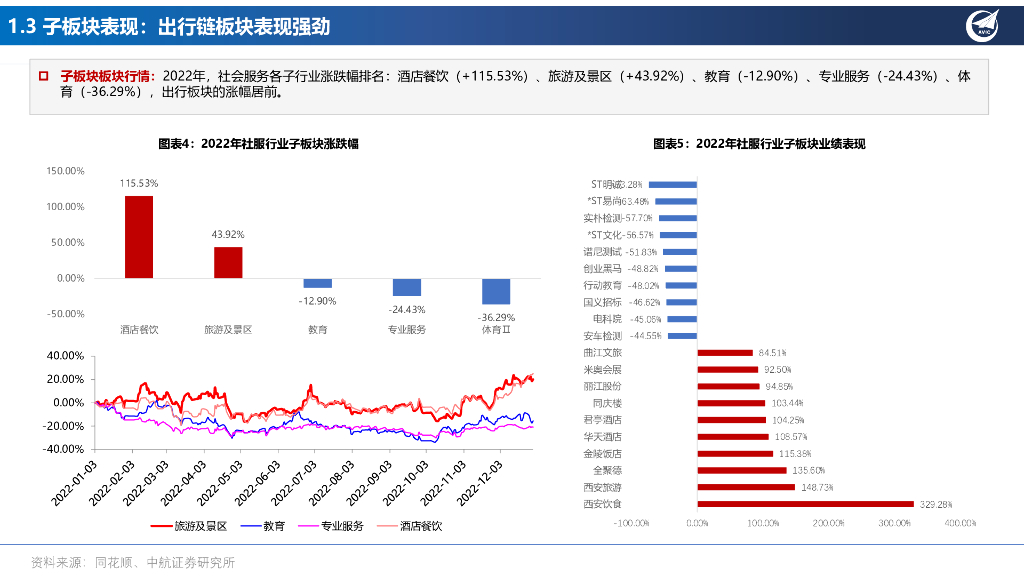Screen dimensions: 1024x576
Task: Click the AVIC logo in the header
Action: coord(982,25)
